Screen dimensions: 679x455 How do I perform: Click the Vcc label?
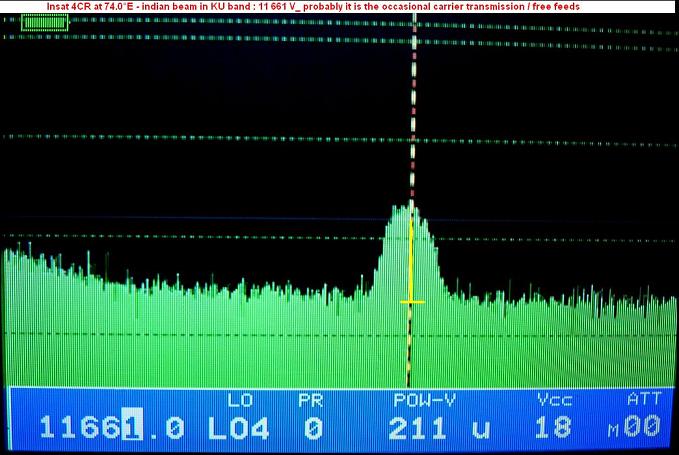click(x=555, y=400)
